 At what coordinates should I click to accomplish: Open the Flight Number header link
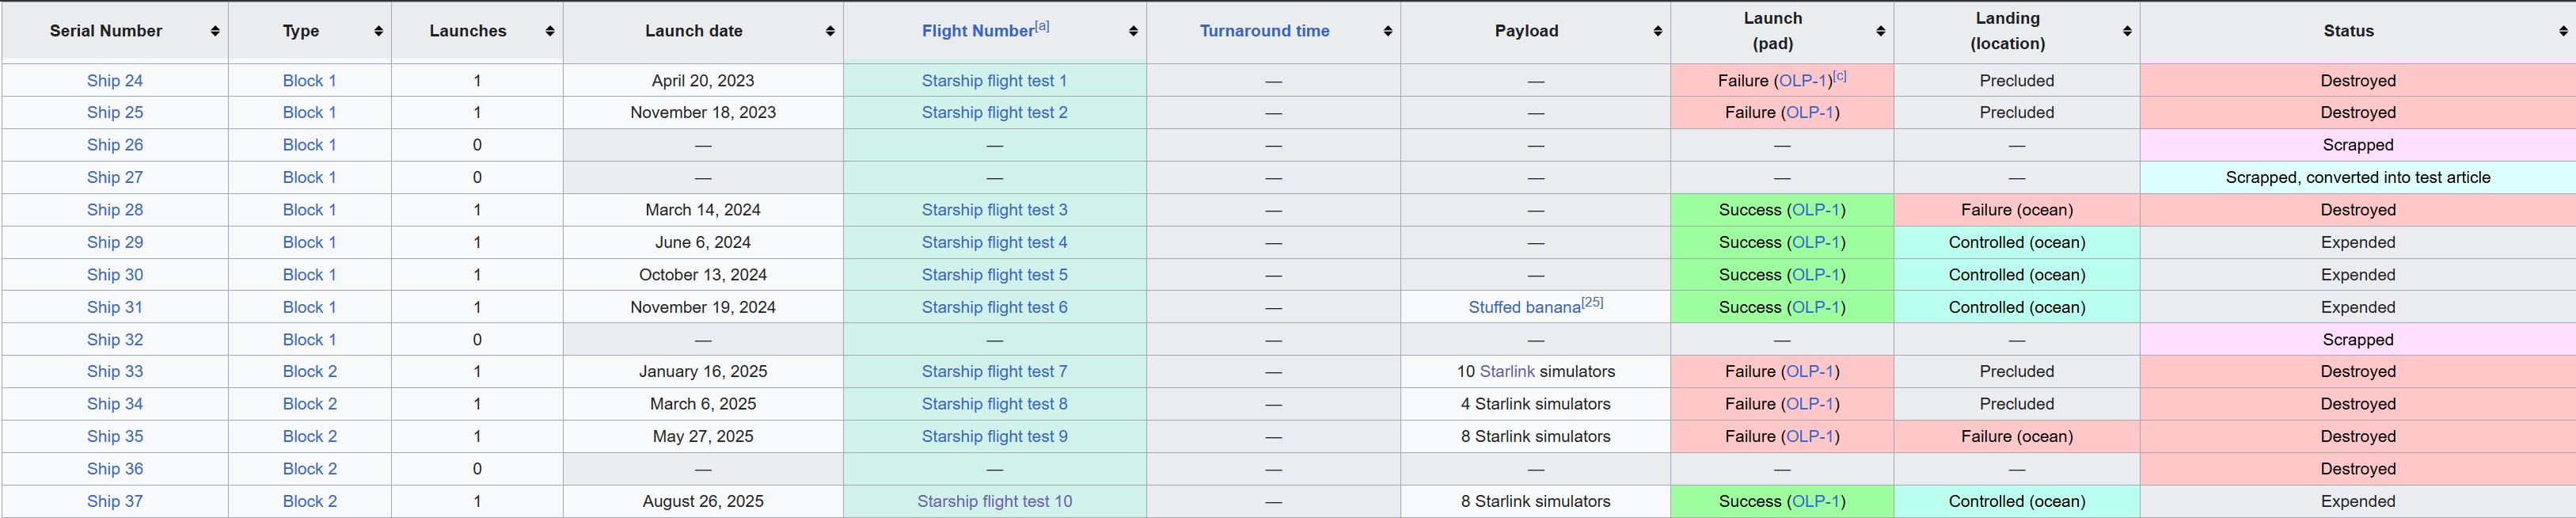[977, 31]
